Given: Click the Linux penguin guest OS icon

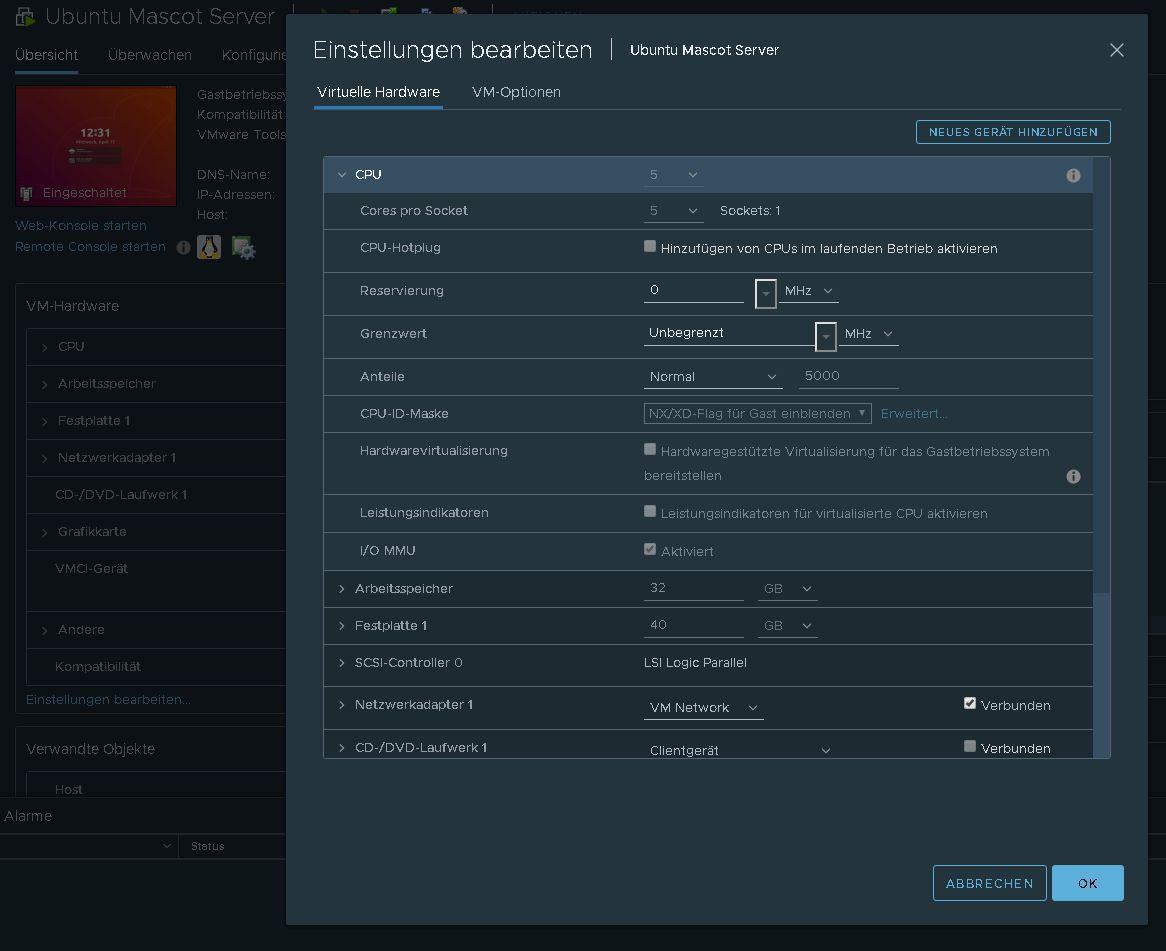Looking at the screenshot, I should 209,247.
